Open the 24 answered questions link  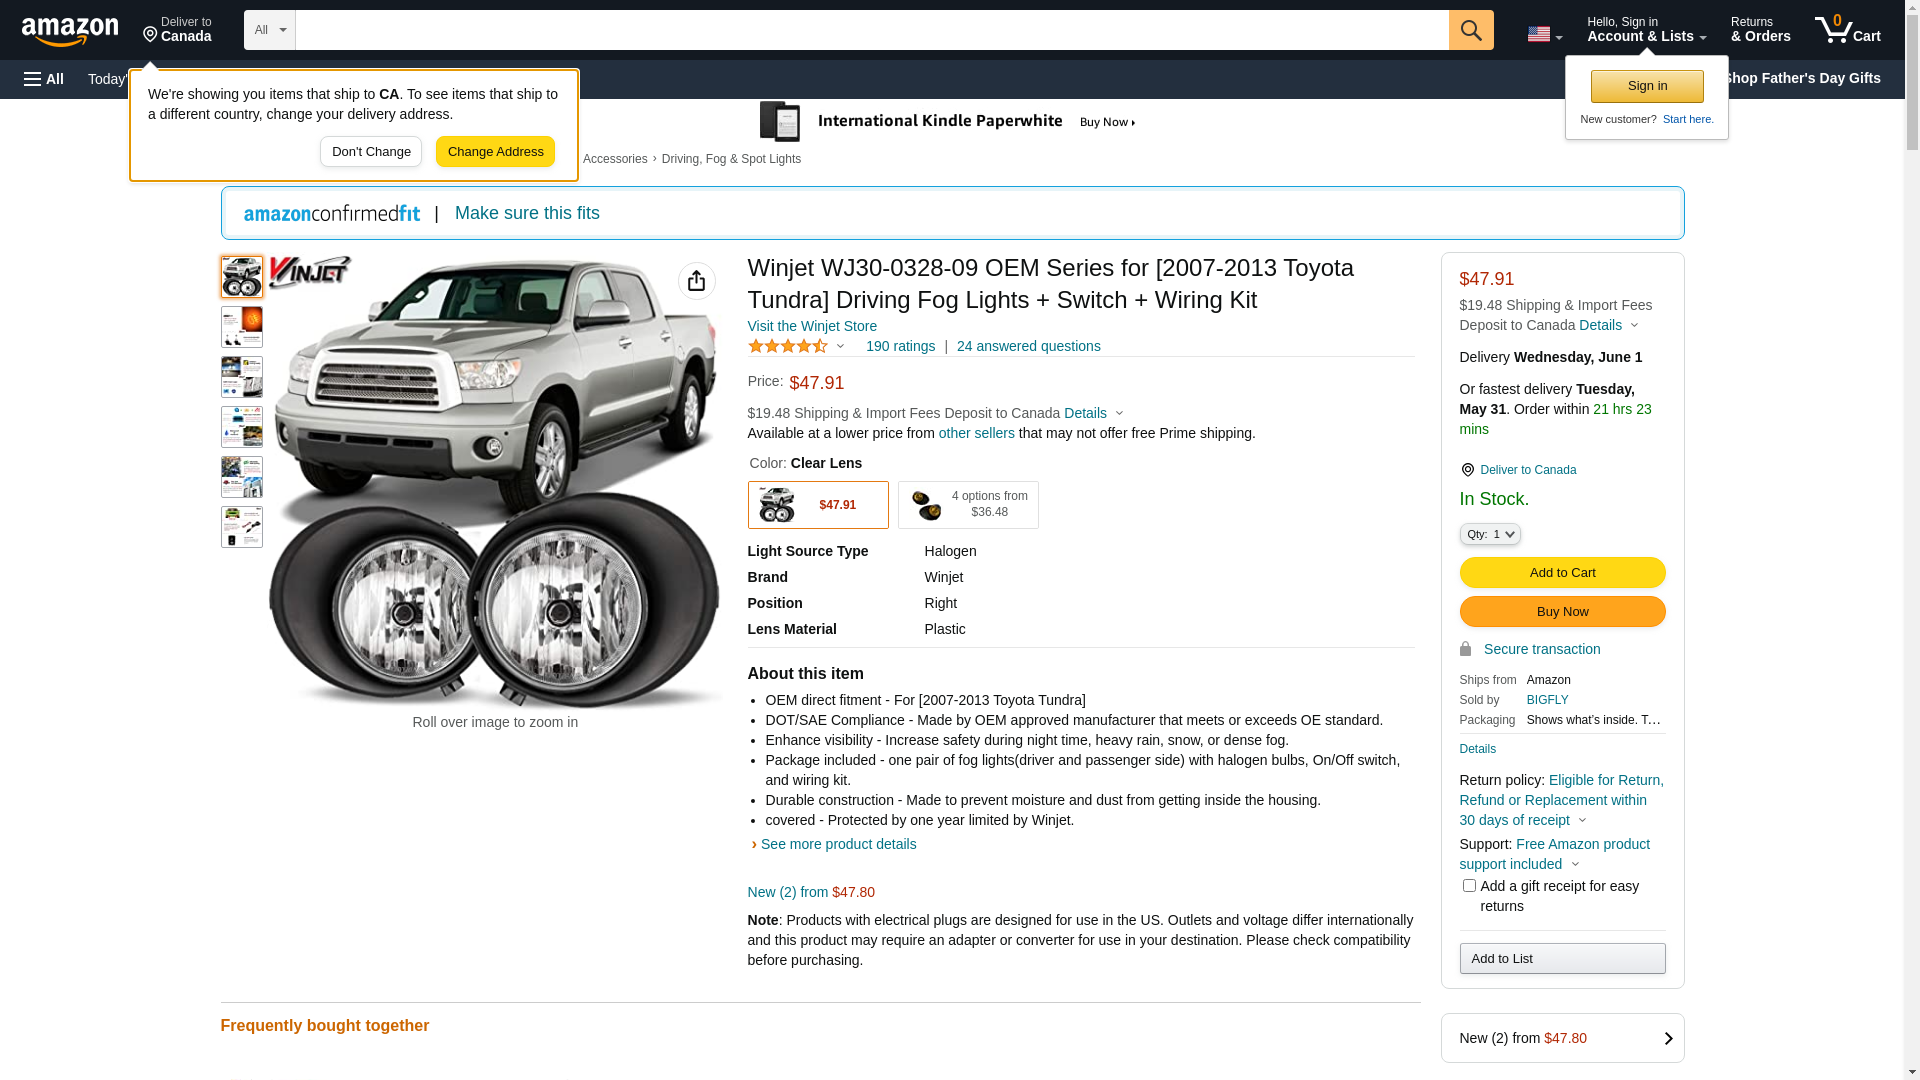[x=1028, y=346]
